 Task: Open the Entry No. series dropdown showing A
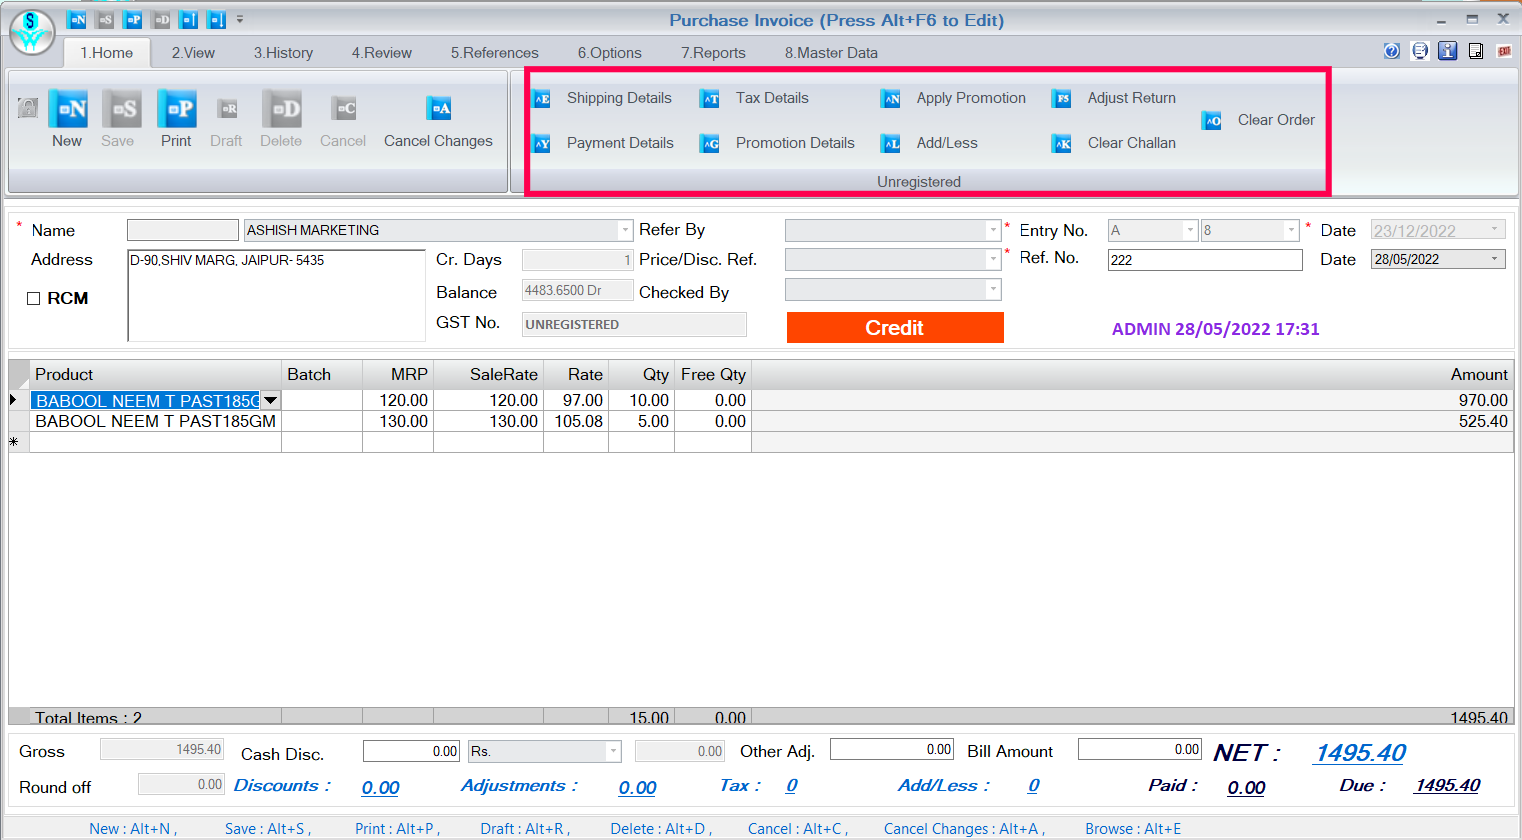pos(1190,230)
